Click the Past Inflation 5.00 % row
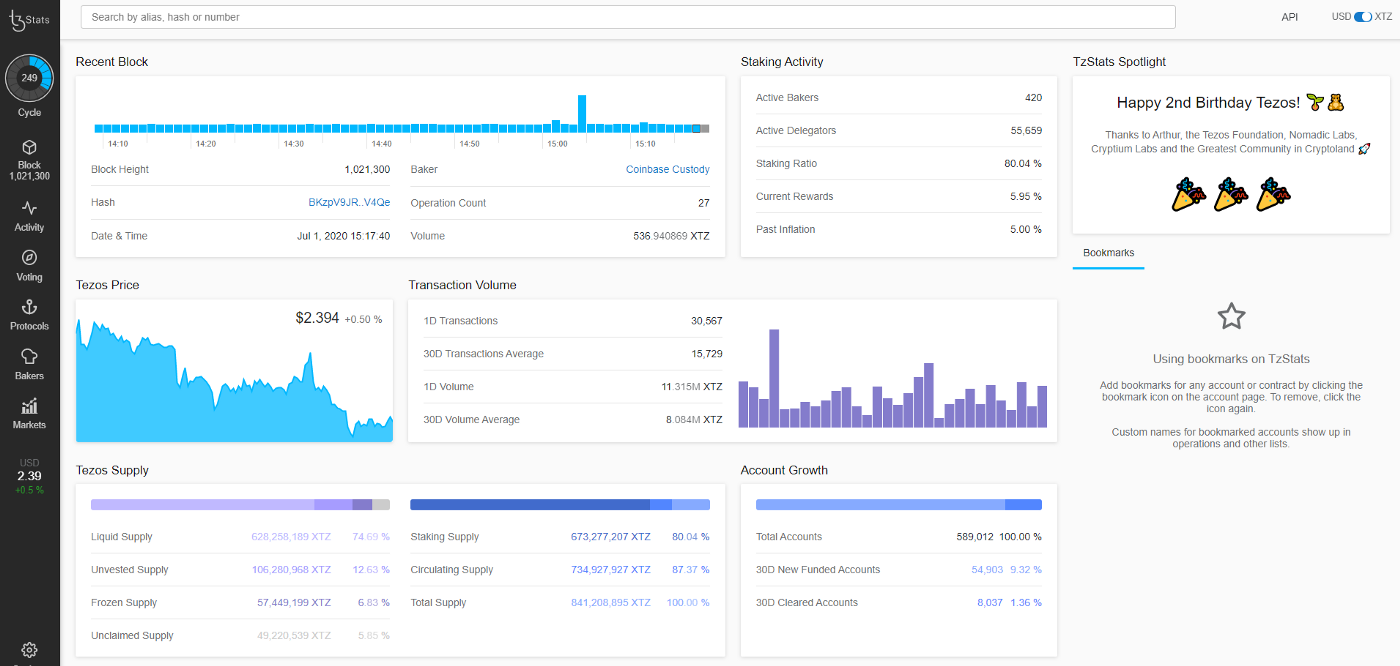This screenshot has width=1400, height=666. tap(899, 230)
